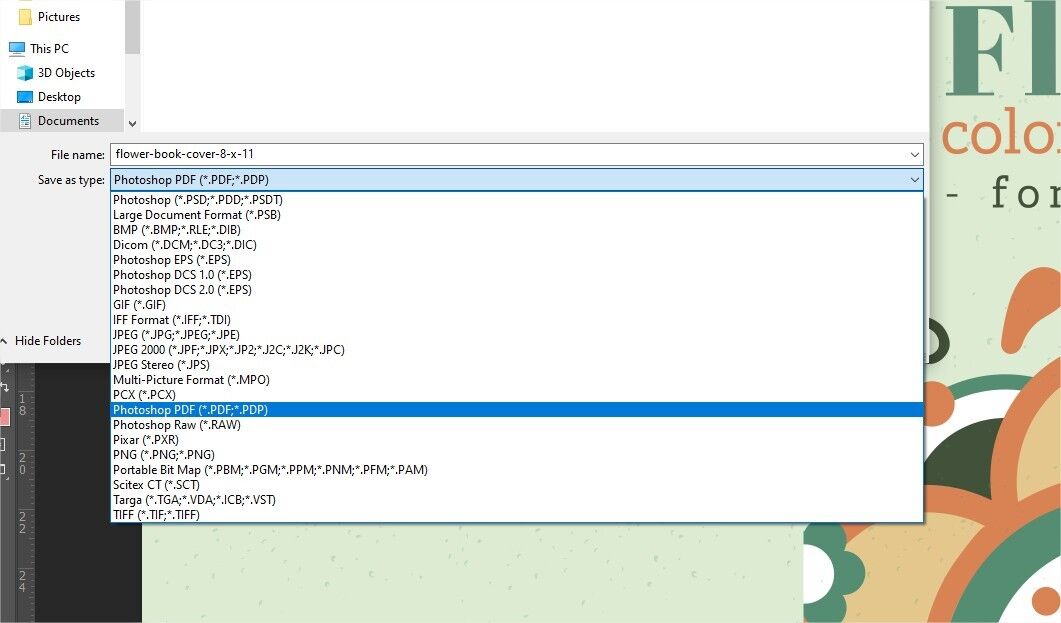Choose Photoshop (*.PSD;*.PDD;*.PSDT) format

[x=197, y=200]
